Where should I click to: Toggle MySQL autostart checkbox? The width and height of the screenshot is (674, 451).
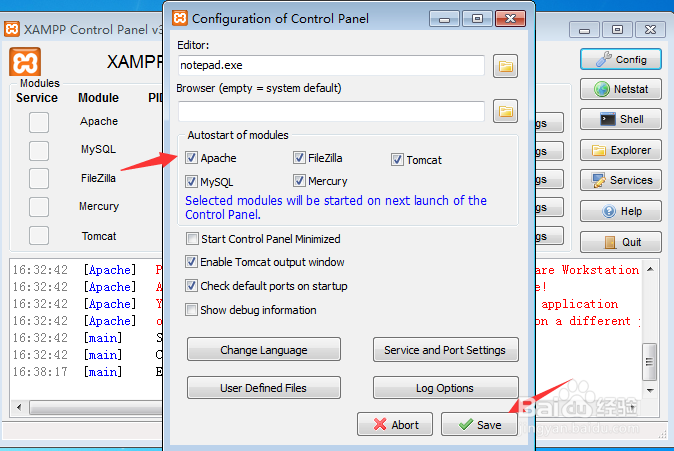[191, 182]
